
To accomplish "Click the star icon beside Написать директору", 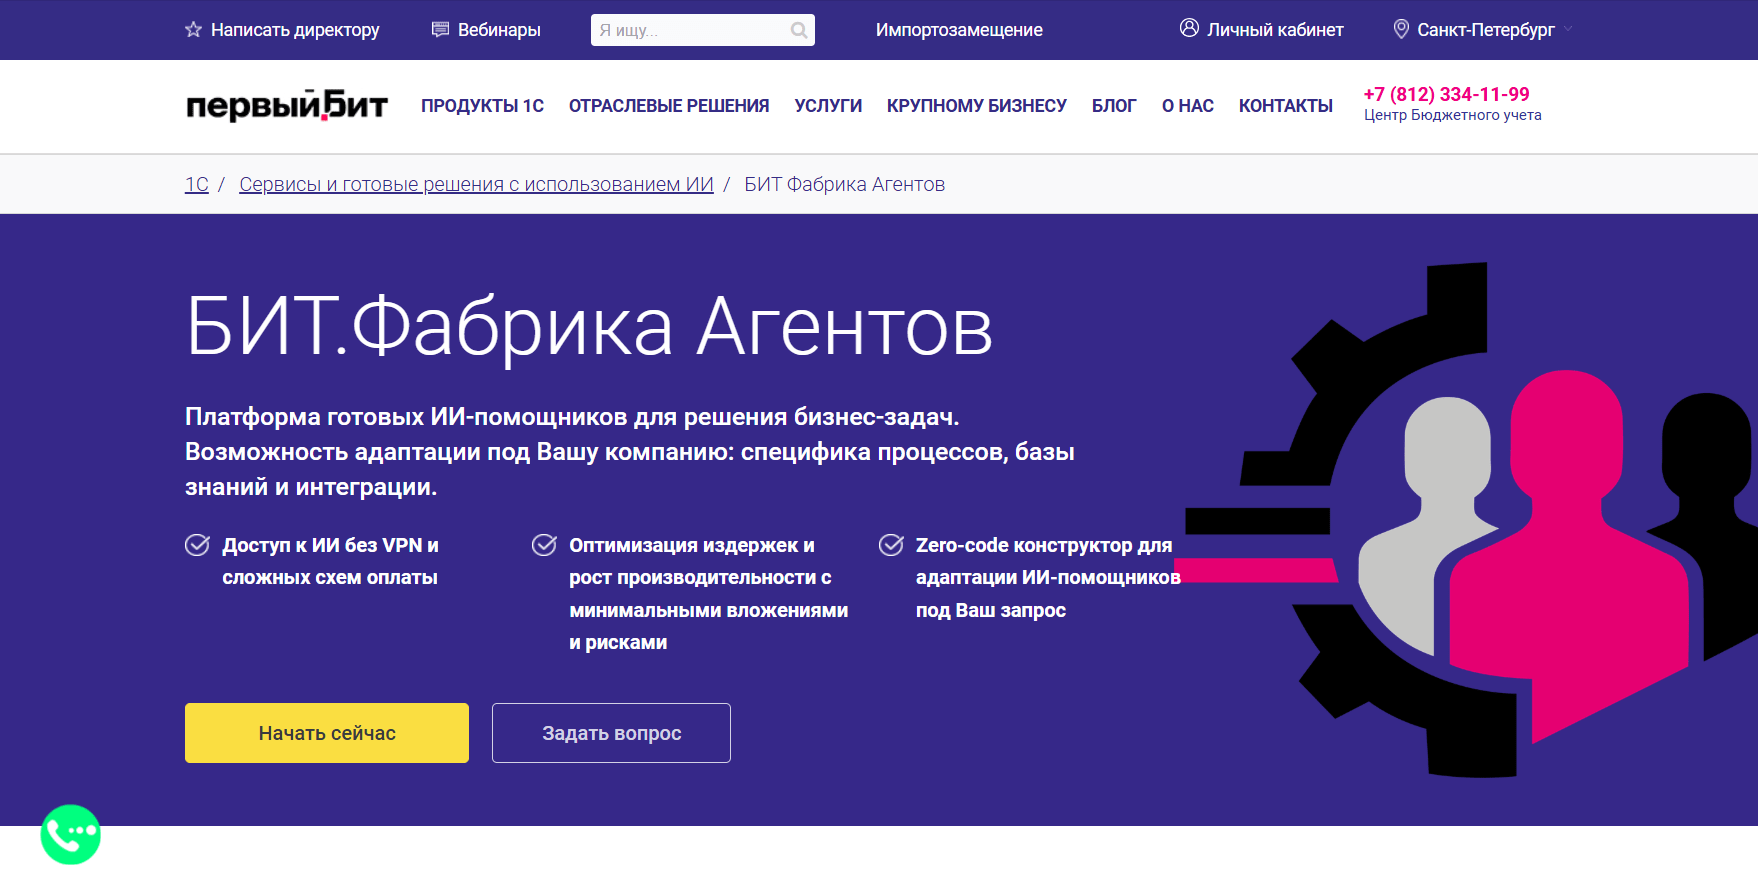I will (x=193, y=30).
